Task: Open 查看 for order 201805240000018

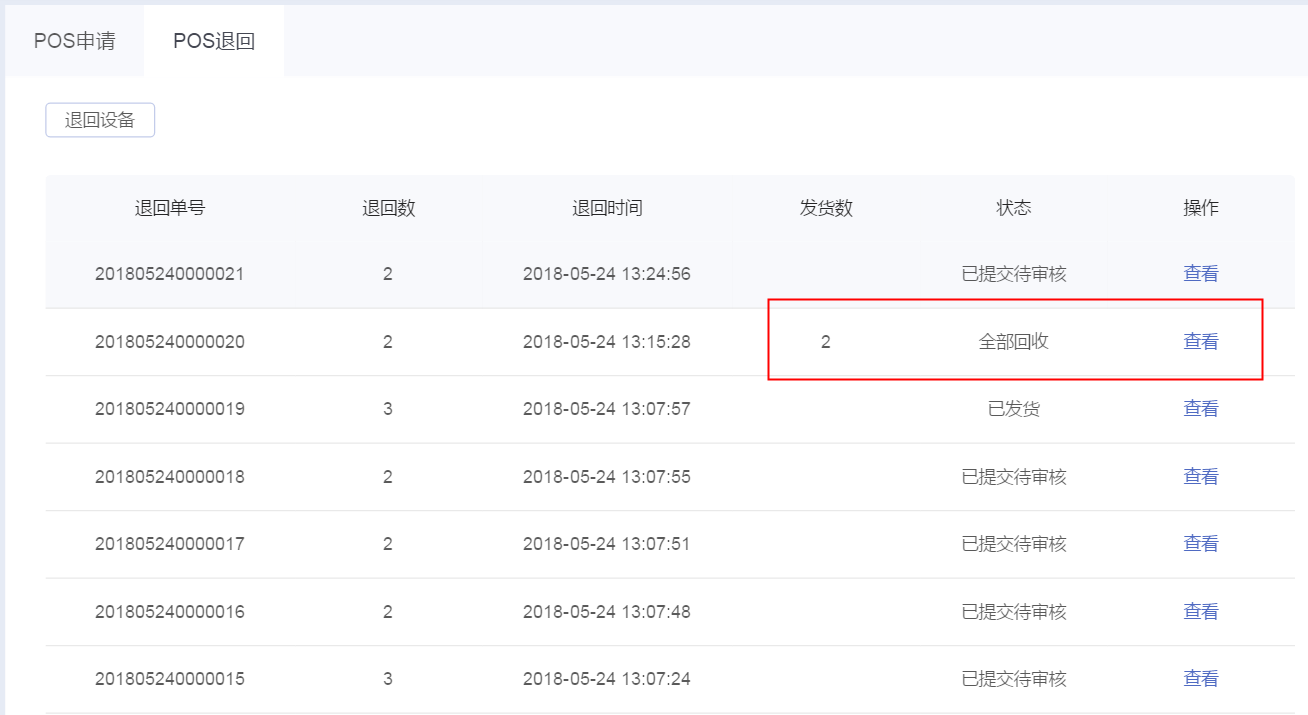Action: (x=1201, y=477)
